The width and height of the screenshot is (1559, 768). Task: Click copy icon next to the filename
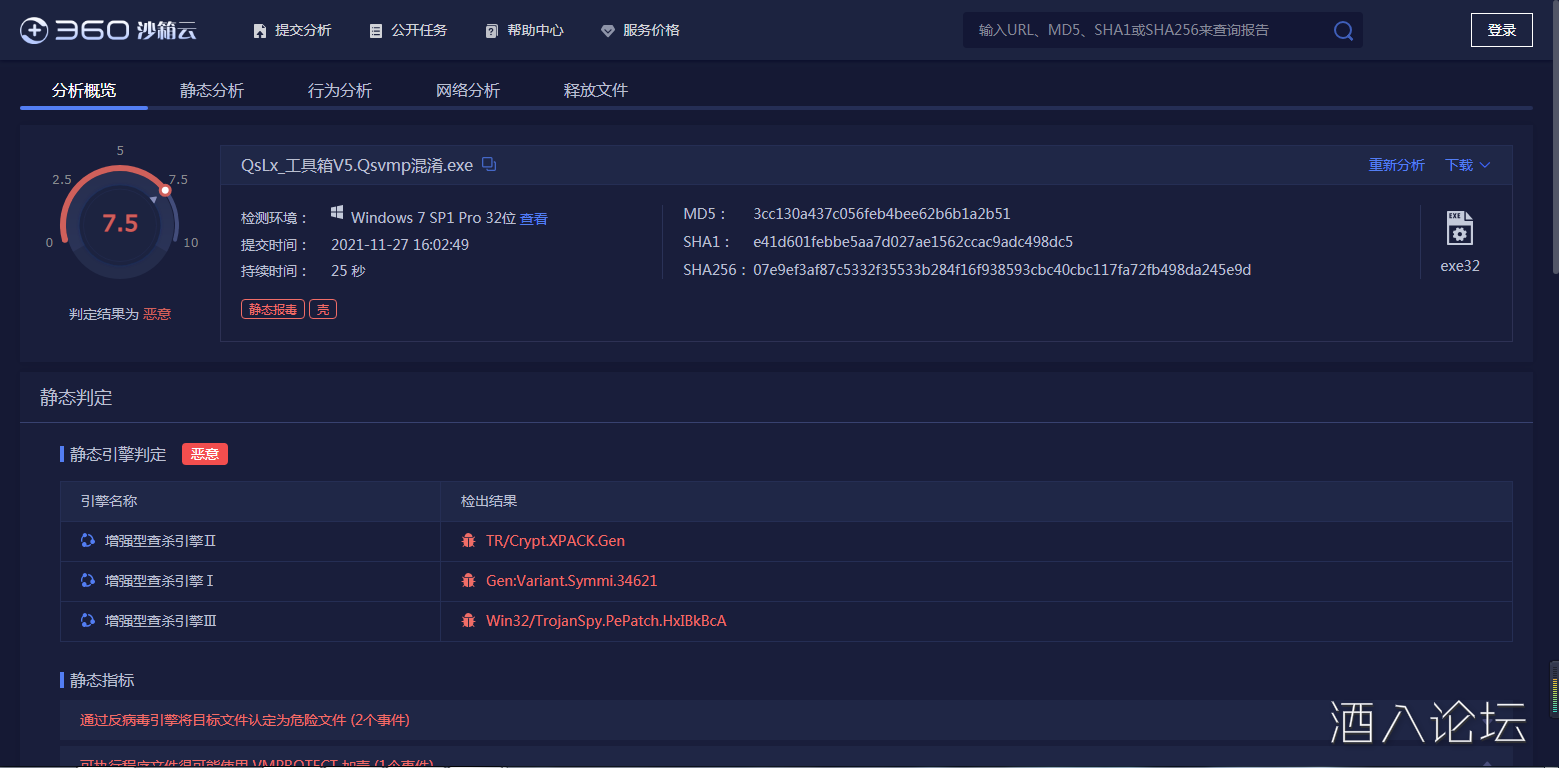[489, 164]
